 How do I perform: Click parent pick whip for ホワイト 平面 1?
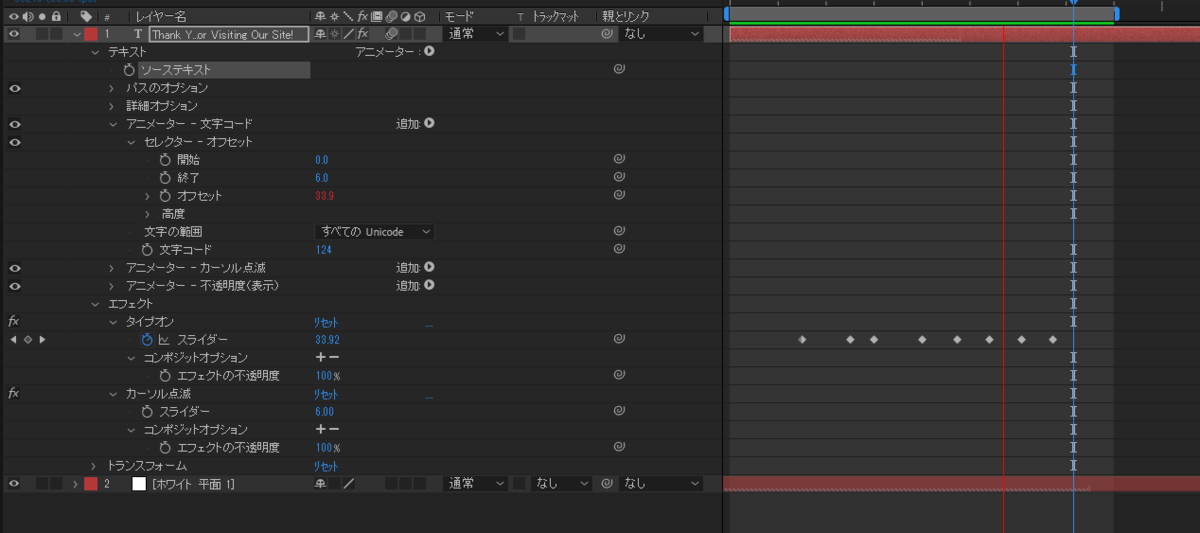tap(607, 484)
